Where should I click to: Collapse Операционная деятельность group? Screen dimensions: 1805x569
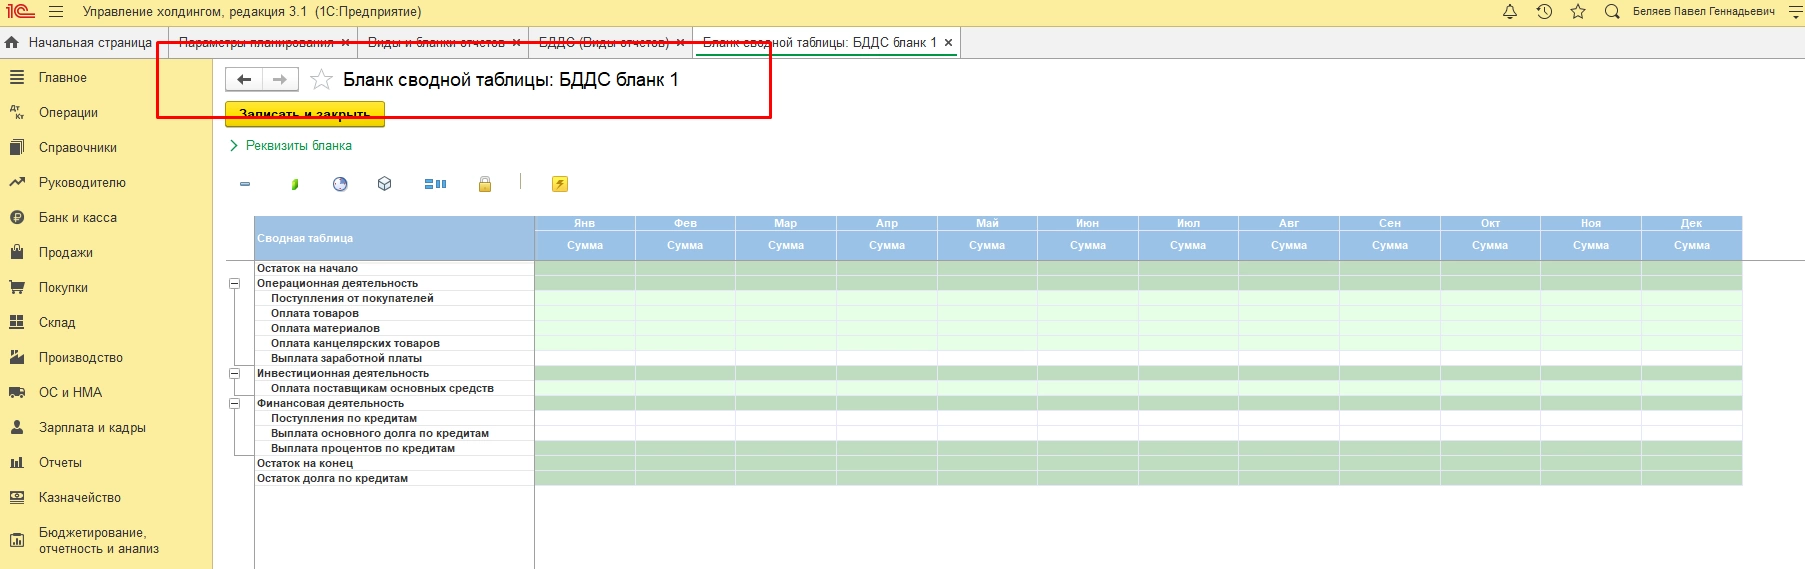(235, 283)
